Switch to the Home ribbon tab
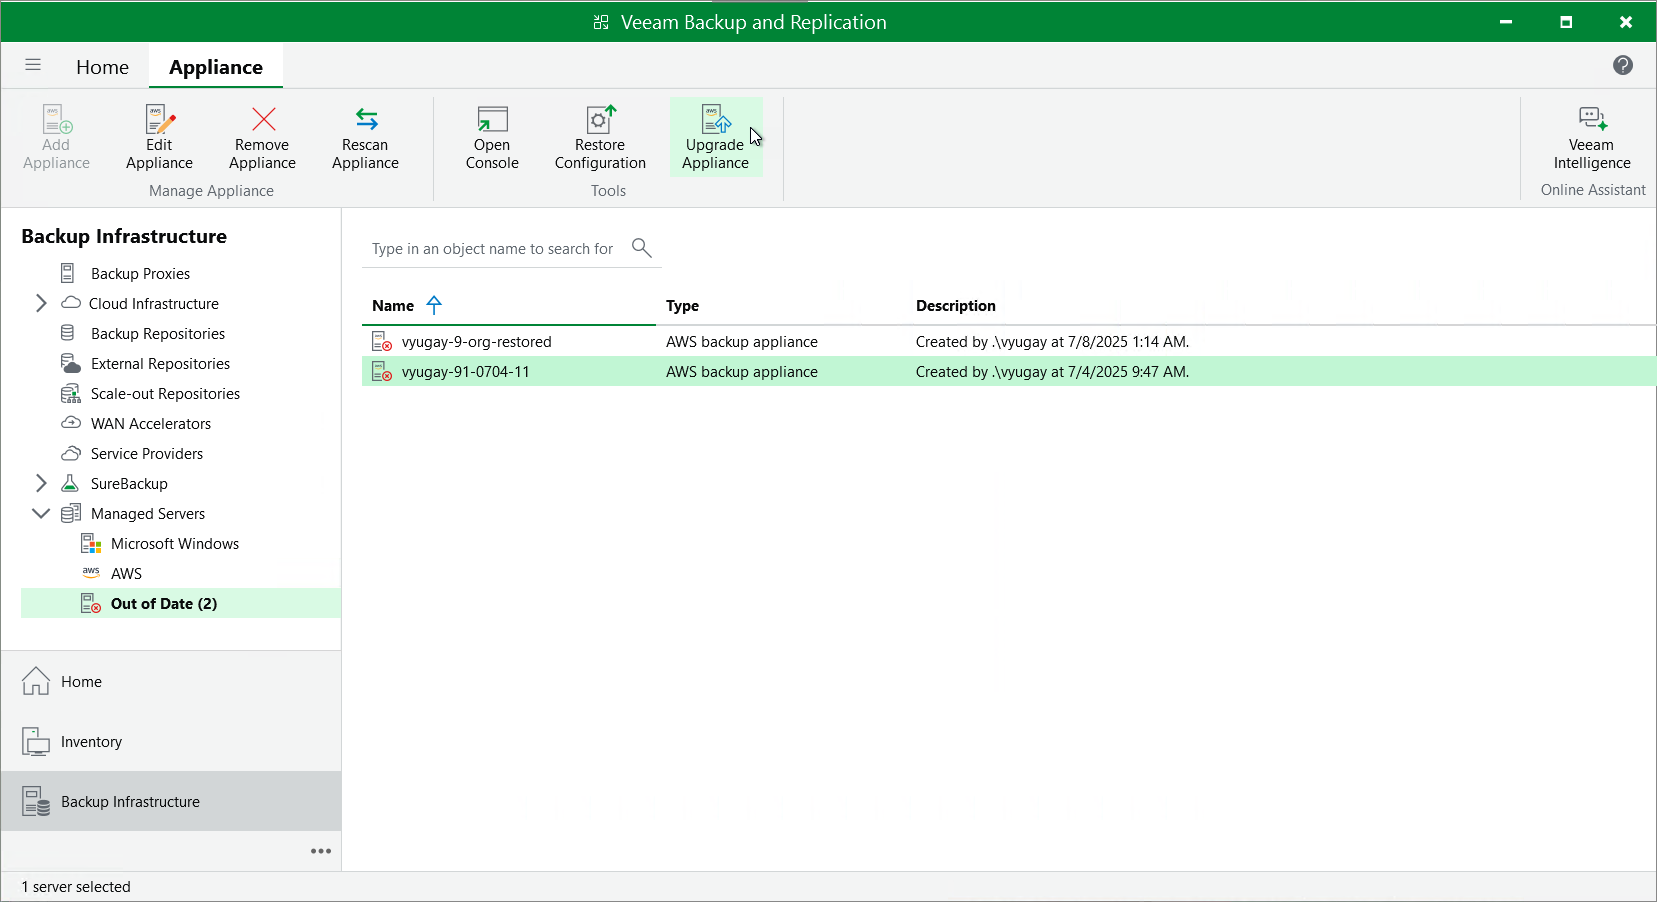The width and height of the screenshot is (1657, 902). tap(102, 67)
